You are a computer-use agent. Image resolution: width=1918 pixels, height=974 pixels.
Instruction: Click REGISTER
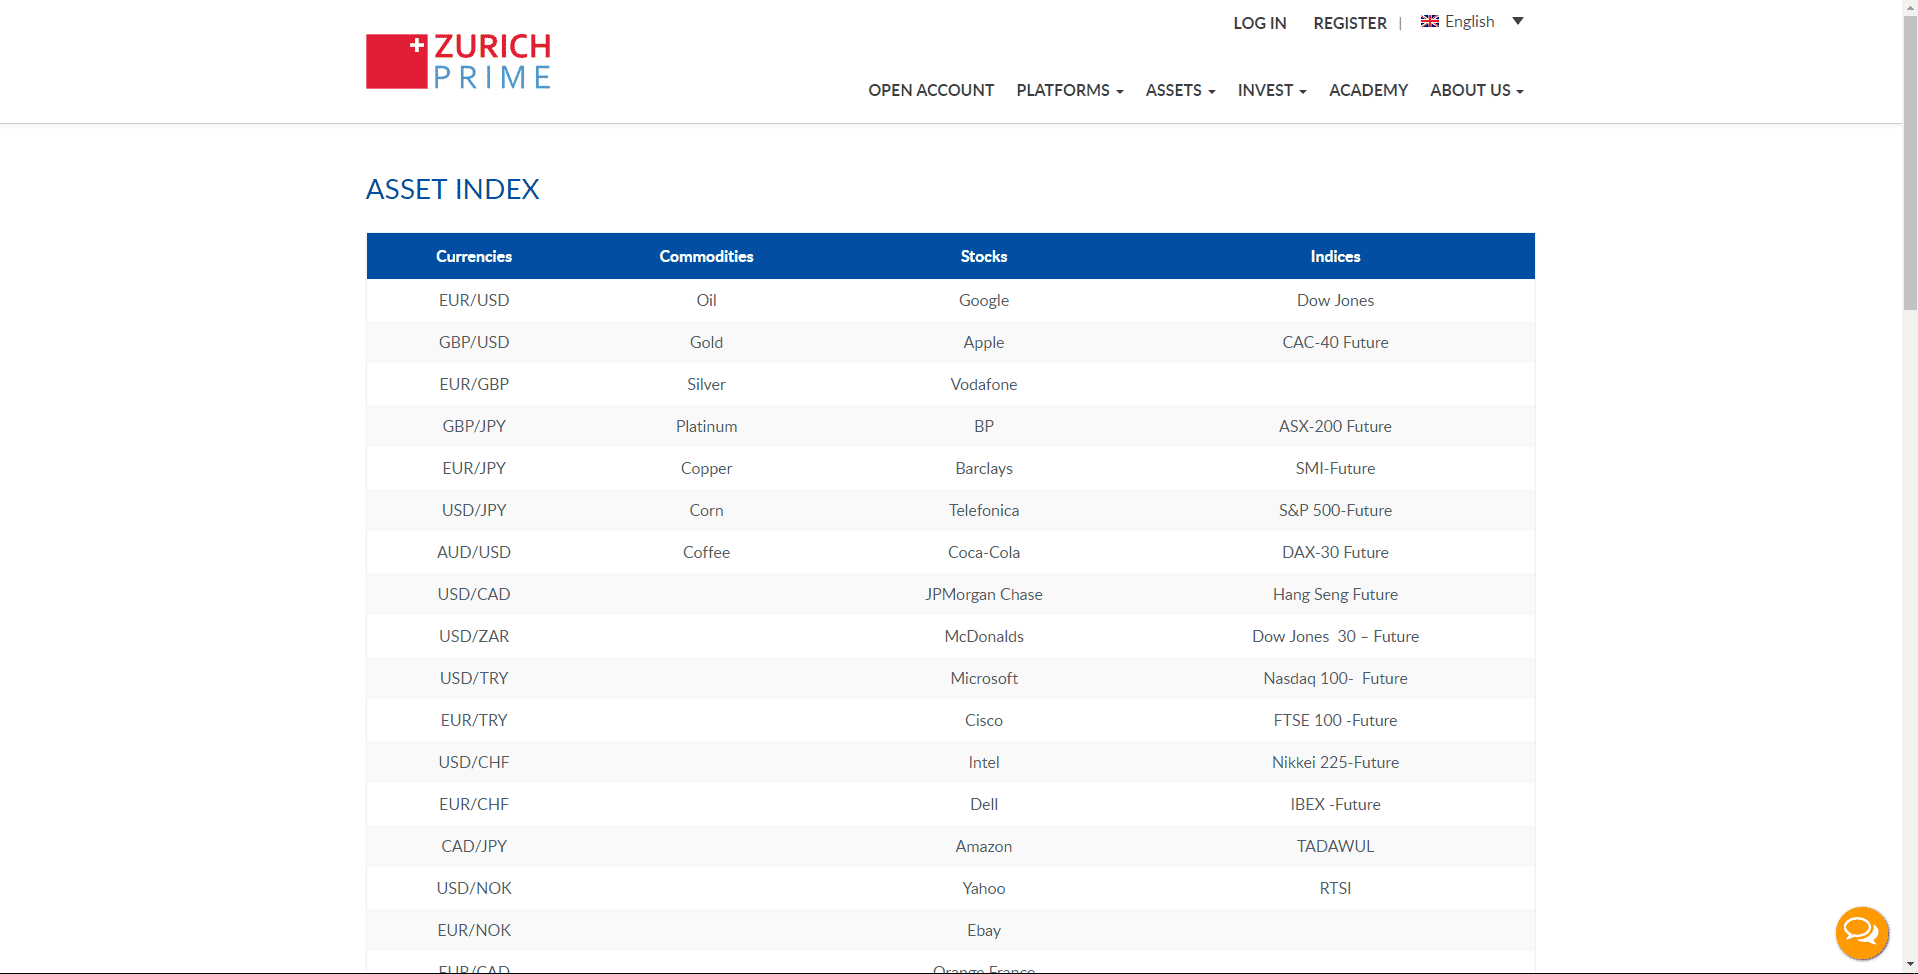click(1349, 23)
